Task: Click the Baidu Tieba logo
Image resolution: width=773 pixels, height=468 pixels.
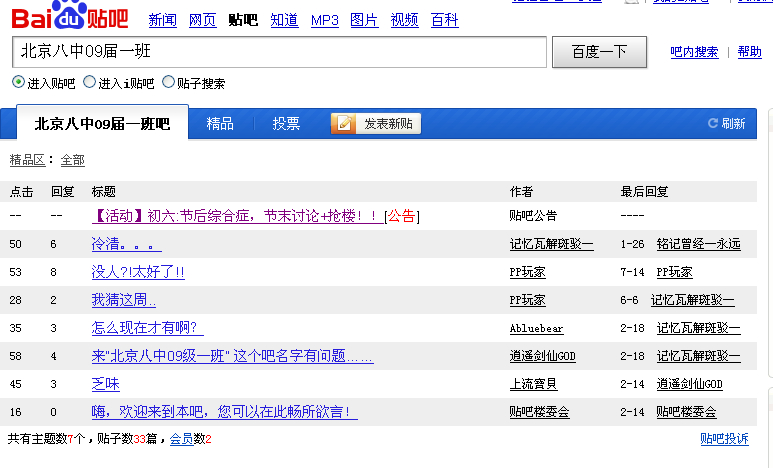Action: point(70,15)
